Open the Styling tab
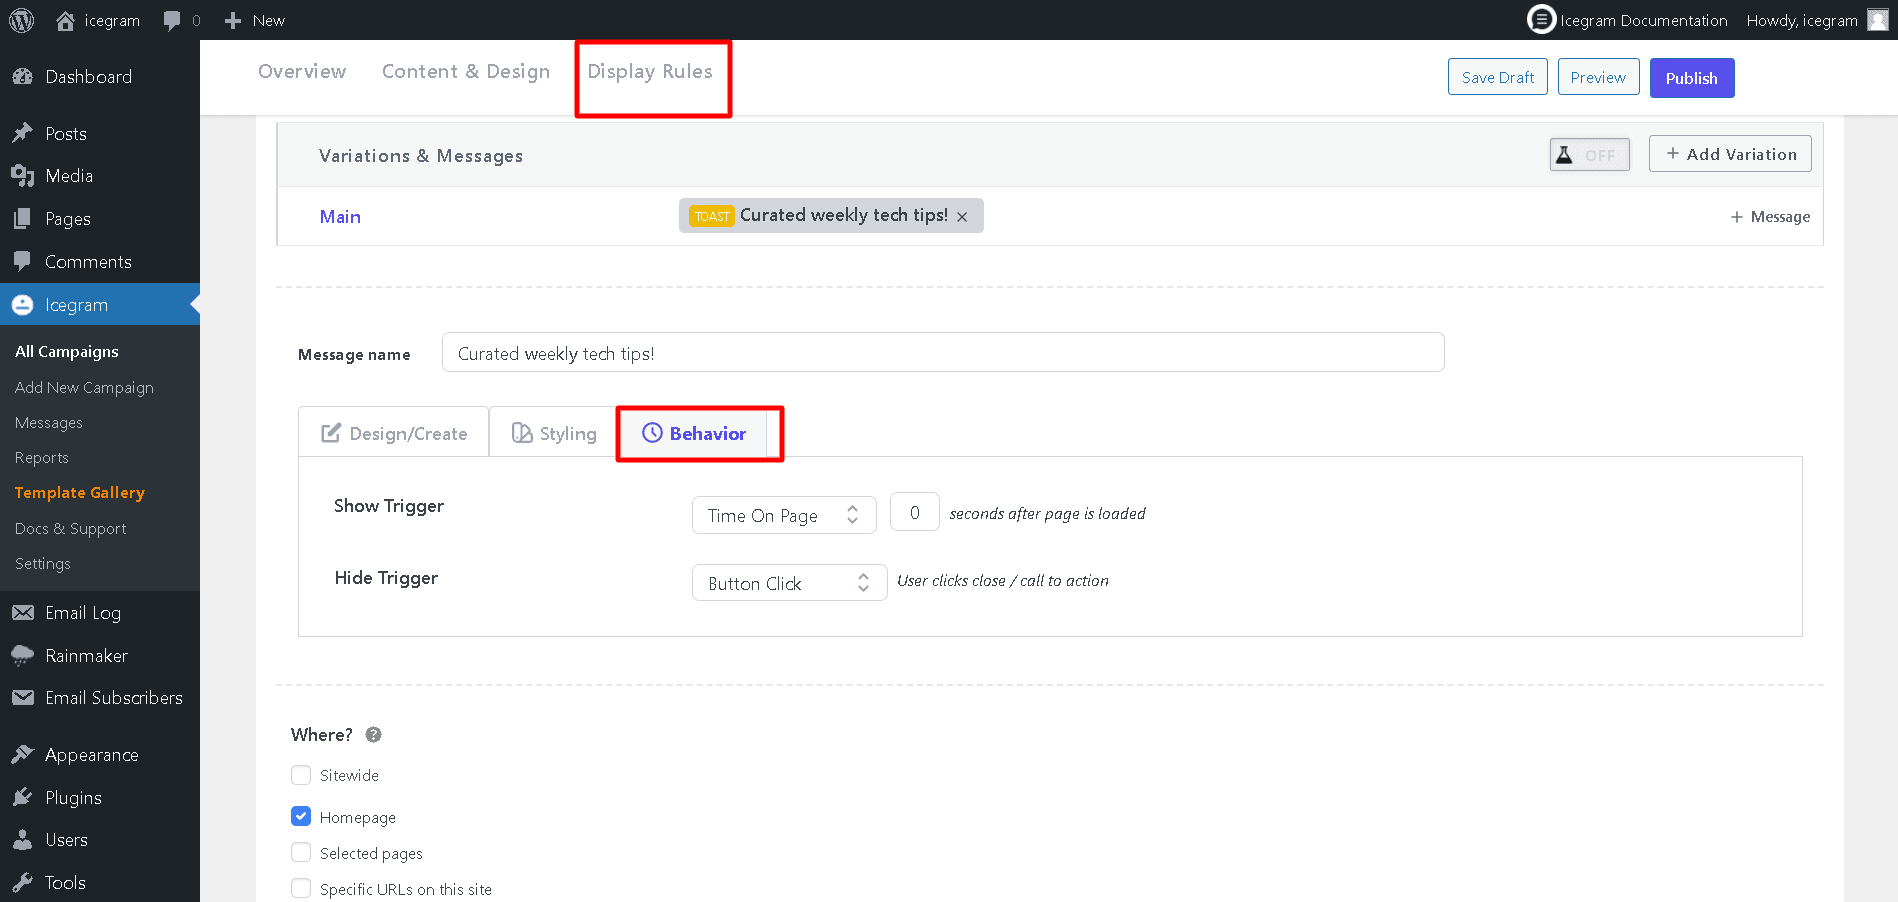Image resolution: width=1898 pixels, height=902 pixels. click(x=554, y=433)
